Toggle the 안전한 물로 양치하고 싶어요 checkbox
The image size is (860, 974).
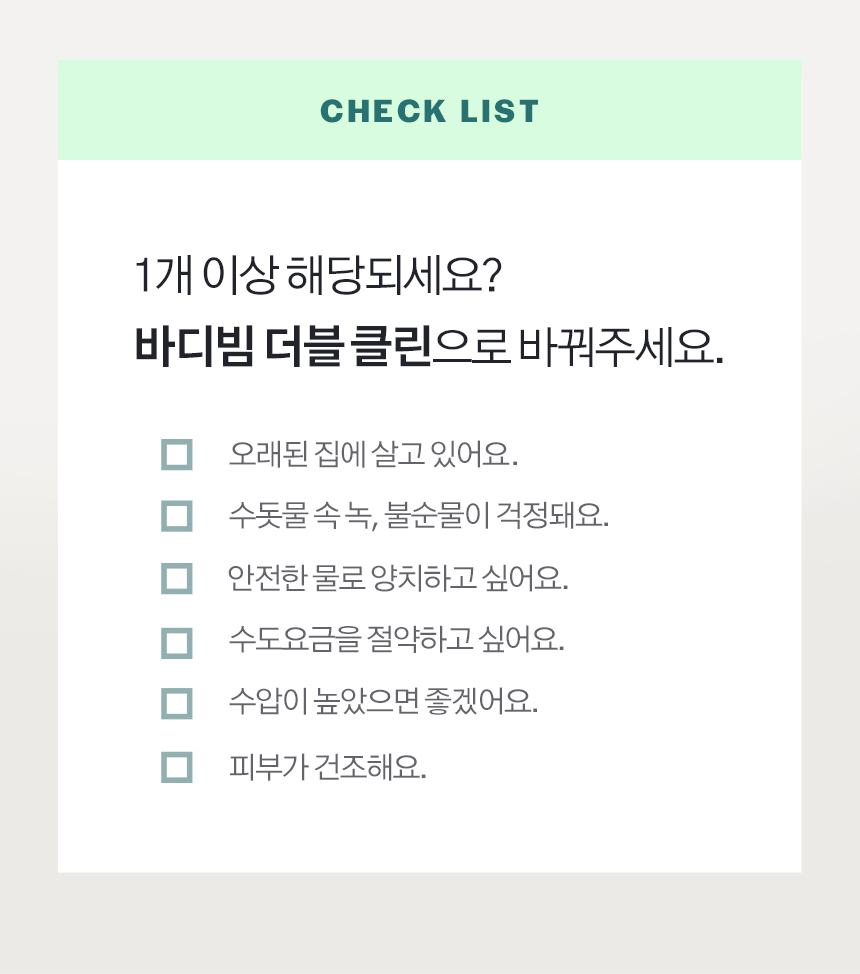[176, 578]
